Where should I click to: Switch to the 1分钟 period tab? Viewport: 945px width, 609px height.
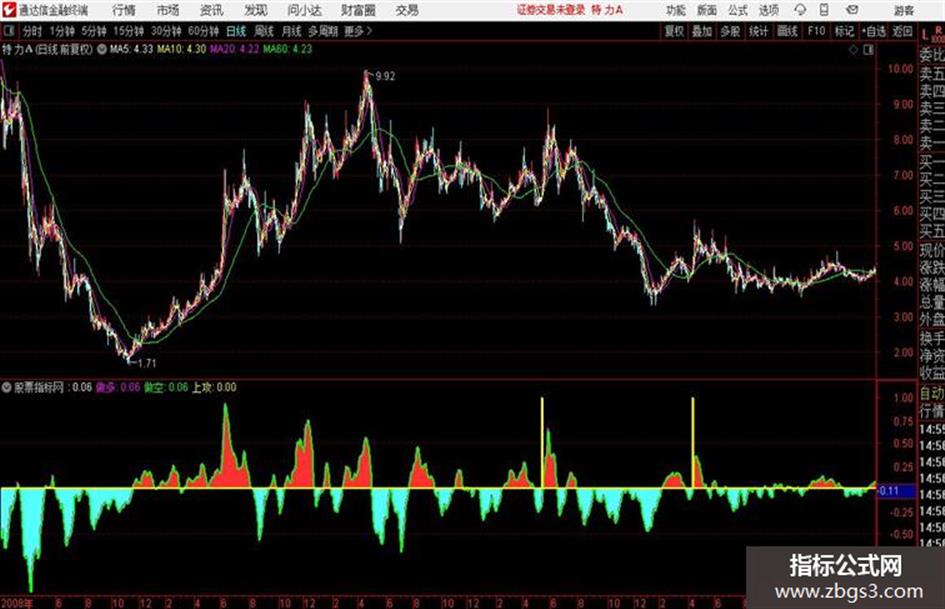pyautogui.click(x=61, y=31)
